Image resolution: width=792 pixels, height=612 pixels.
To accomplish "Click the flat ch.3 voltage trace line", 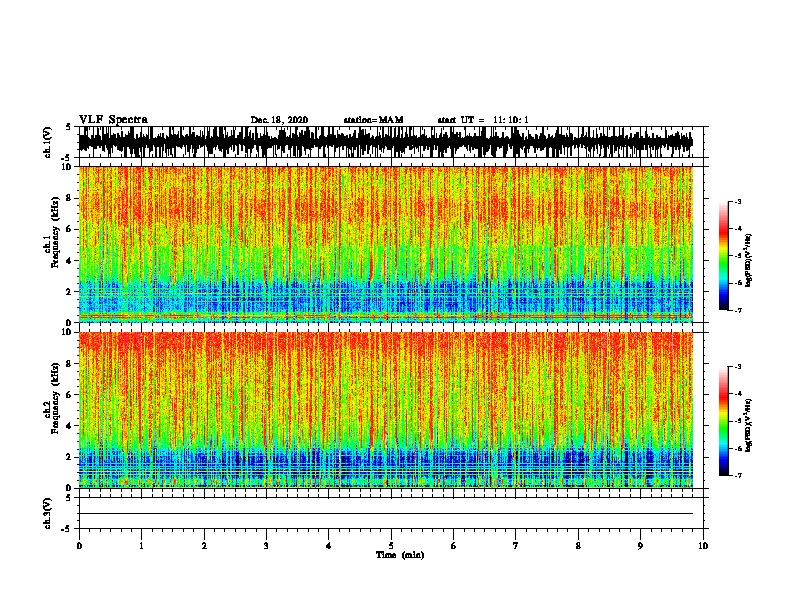I will (386, 514).
